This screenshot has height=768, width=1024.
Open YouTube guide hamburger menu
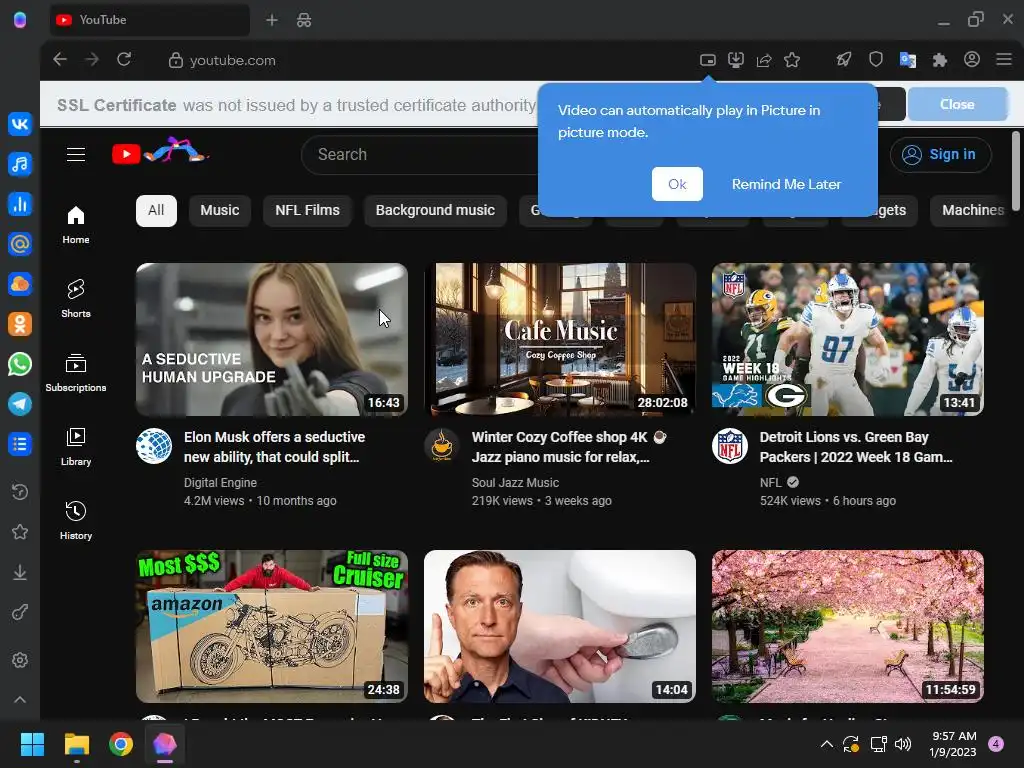pos(76,154)
